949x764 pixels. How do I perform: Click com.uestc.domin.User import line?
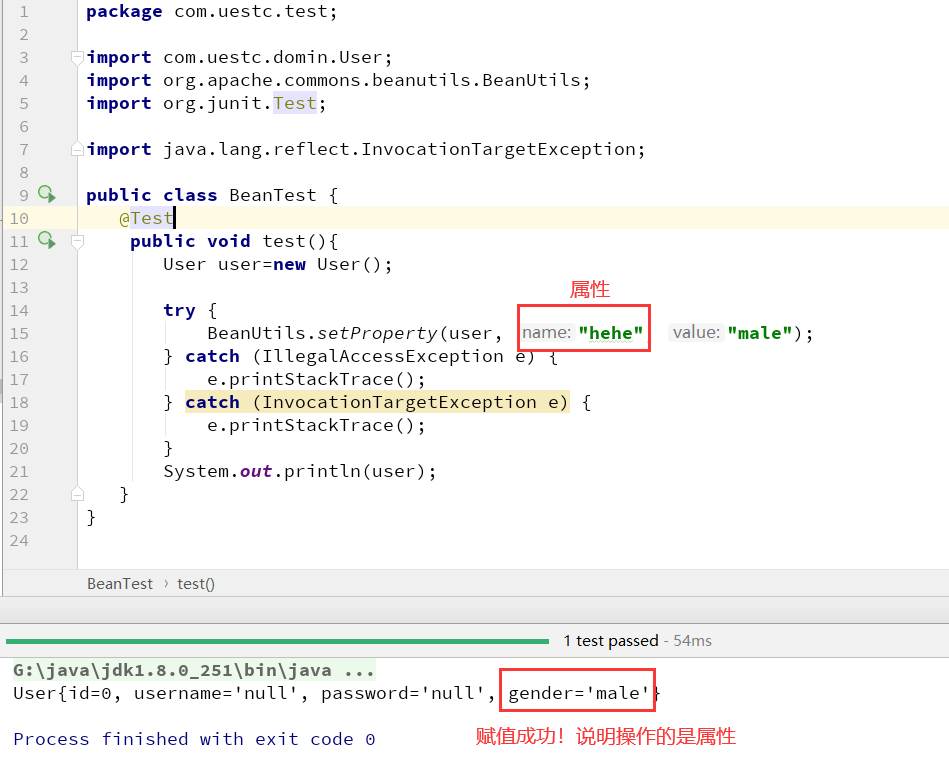(x=239, y=57)
